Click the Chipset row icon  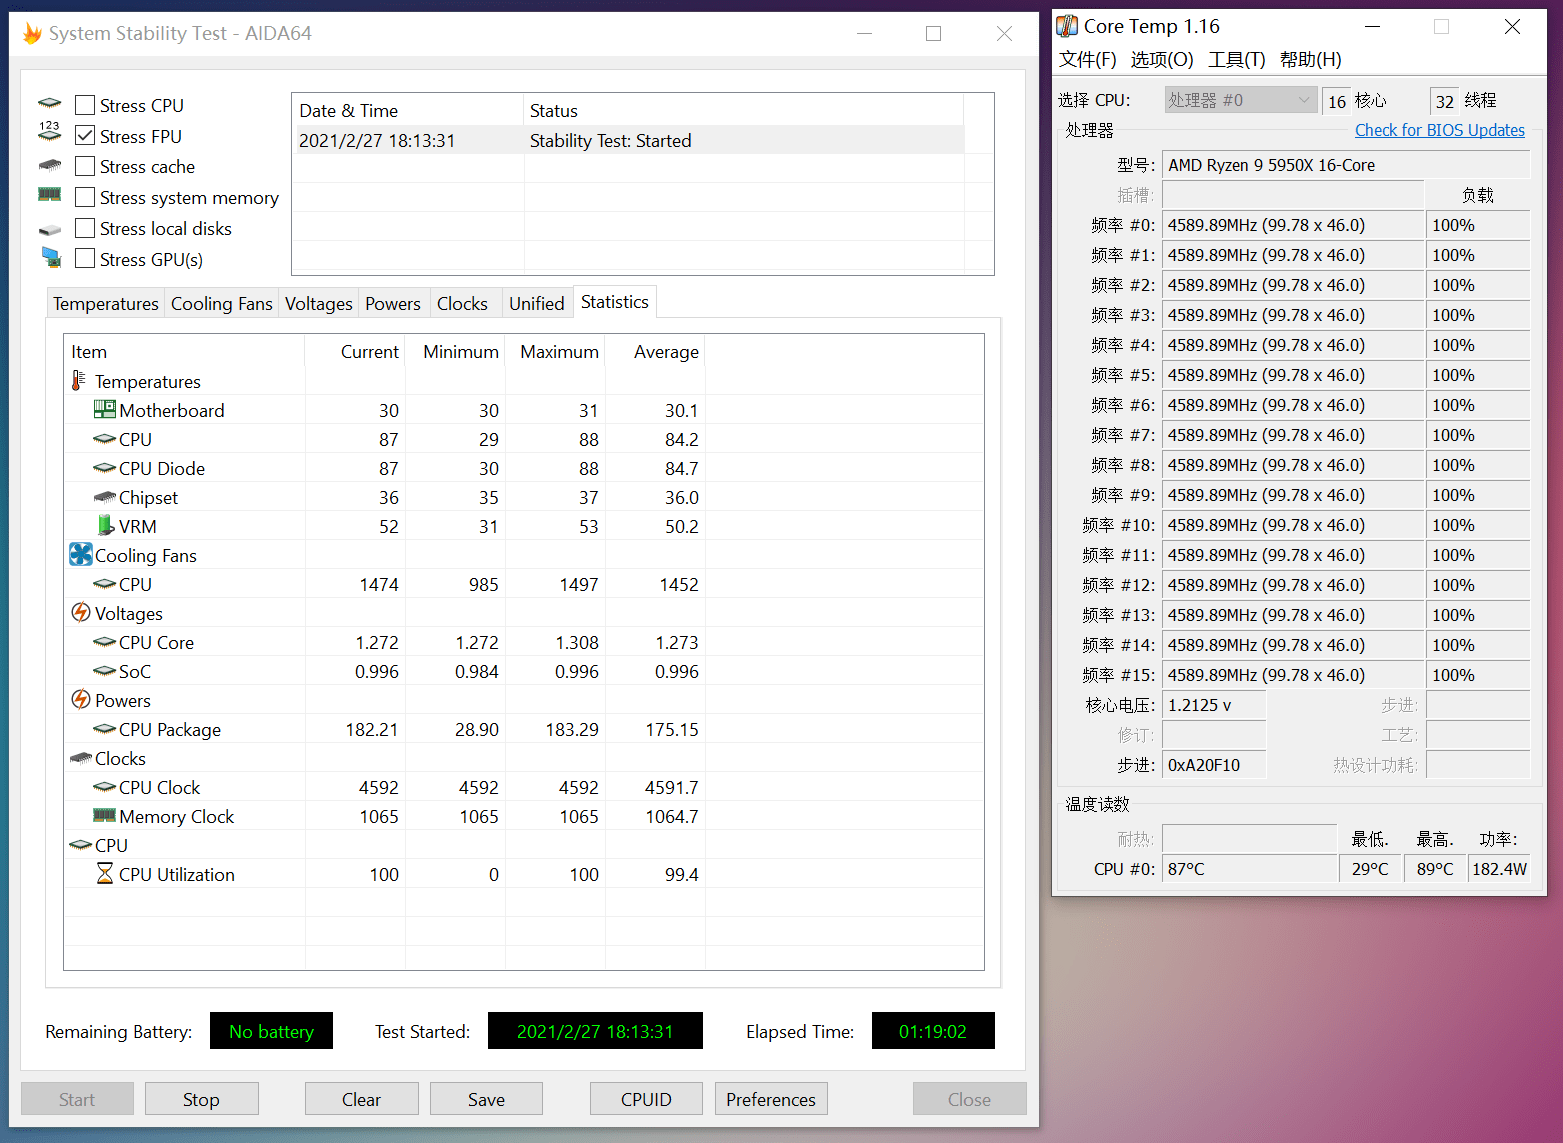click(104, 497)
